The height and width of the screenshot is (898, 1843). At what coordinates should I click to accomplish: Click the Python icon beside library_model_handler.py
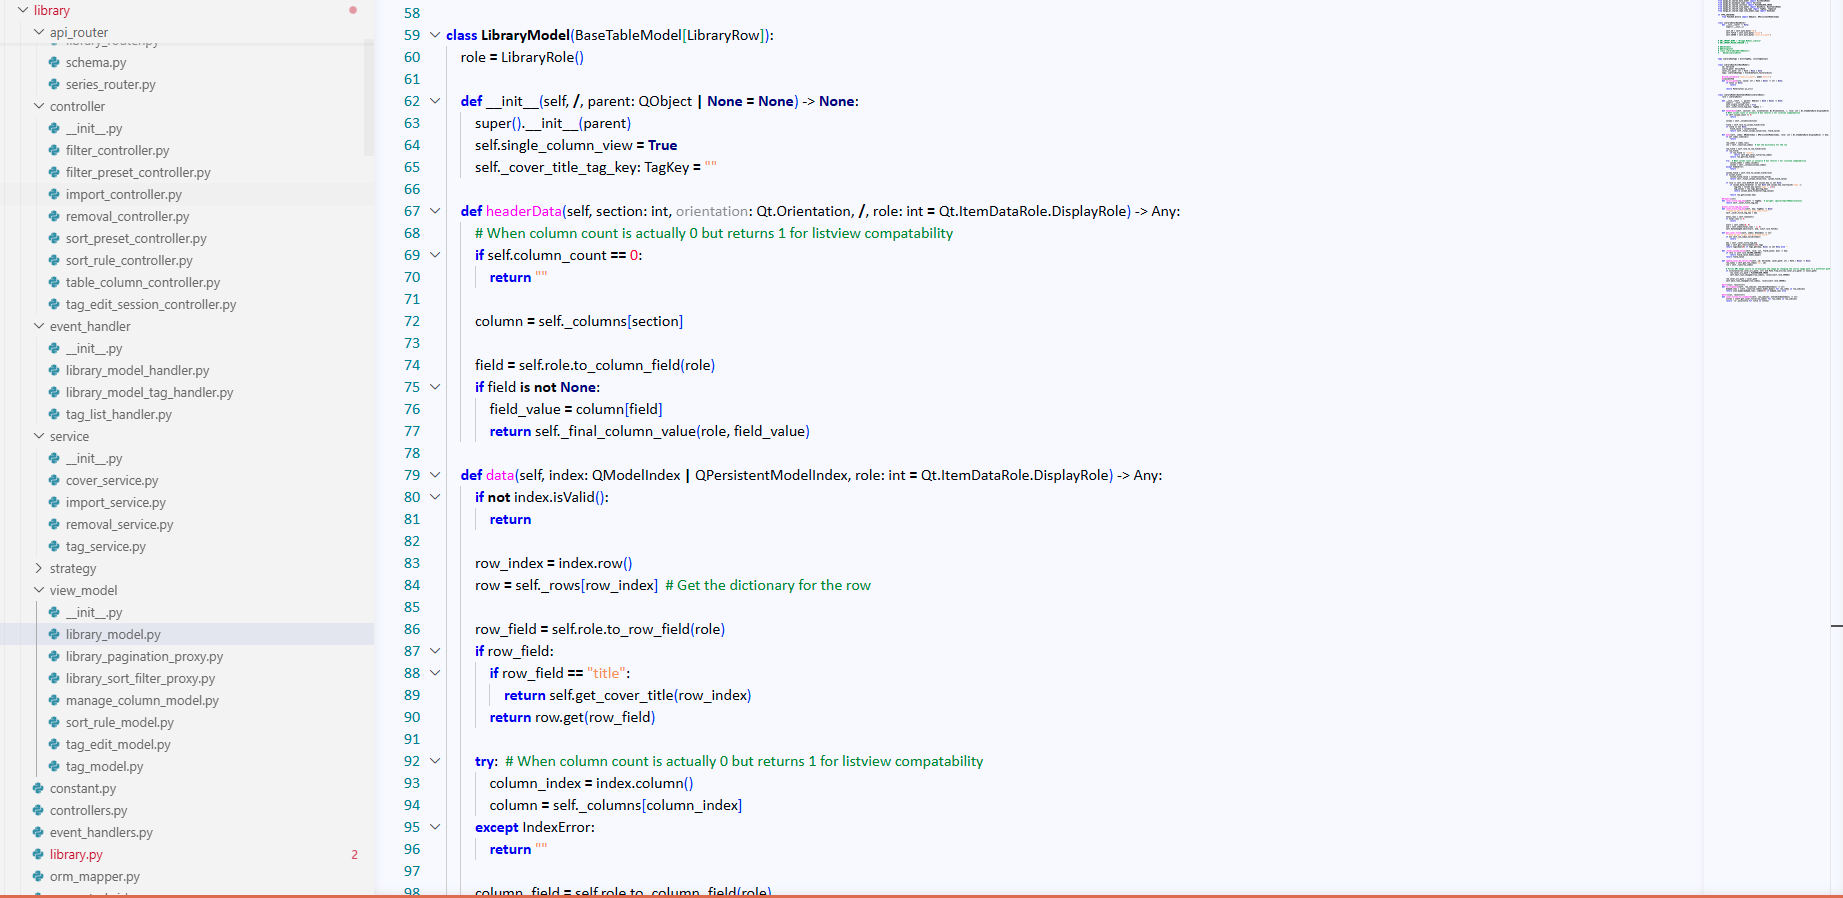pos(54,370)
